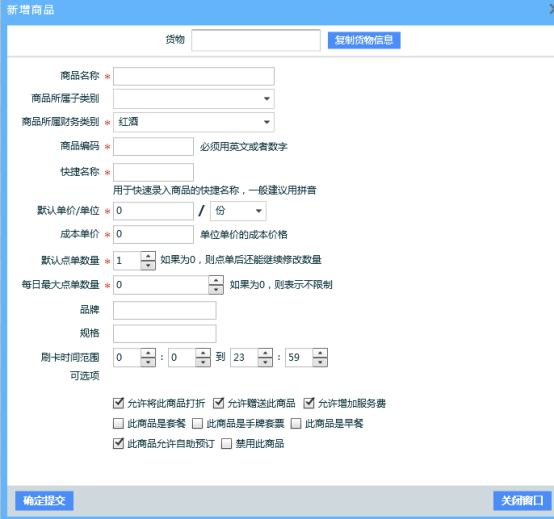The width and height of the screenshot is (554, 519).
Task: Click the 复制货物信息 button
Action: click(364, 40)
